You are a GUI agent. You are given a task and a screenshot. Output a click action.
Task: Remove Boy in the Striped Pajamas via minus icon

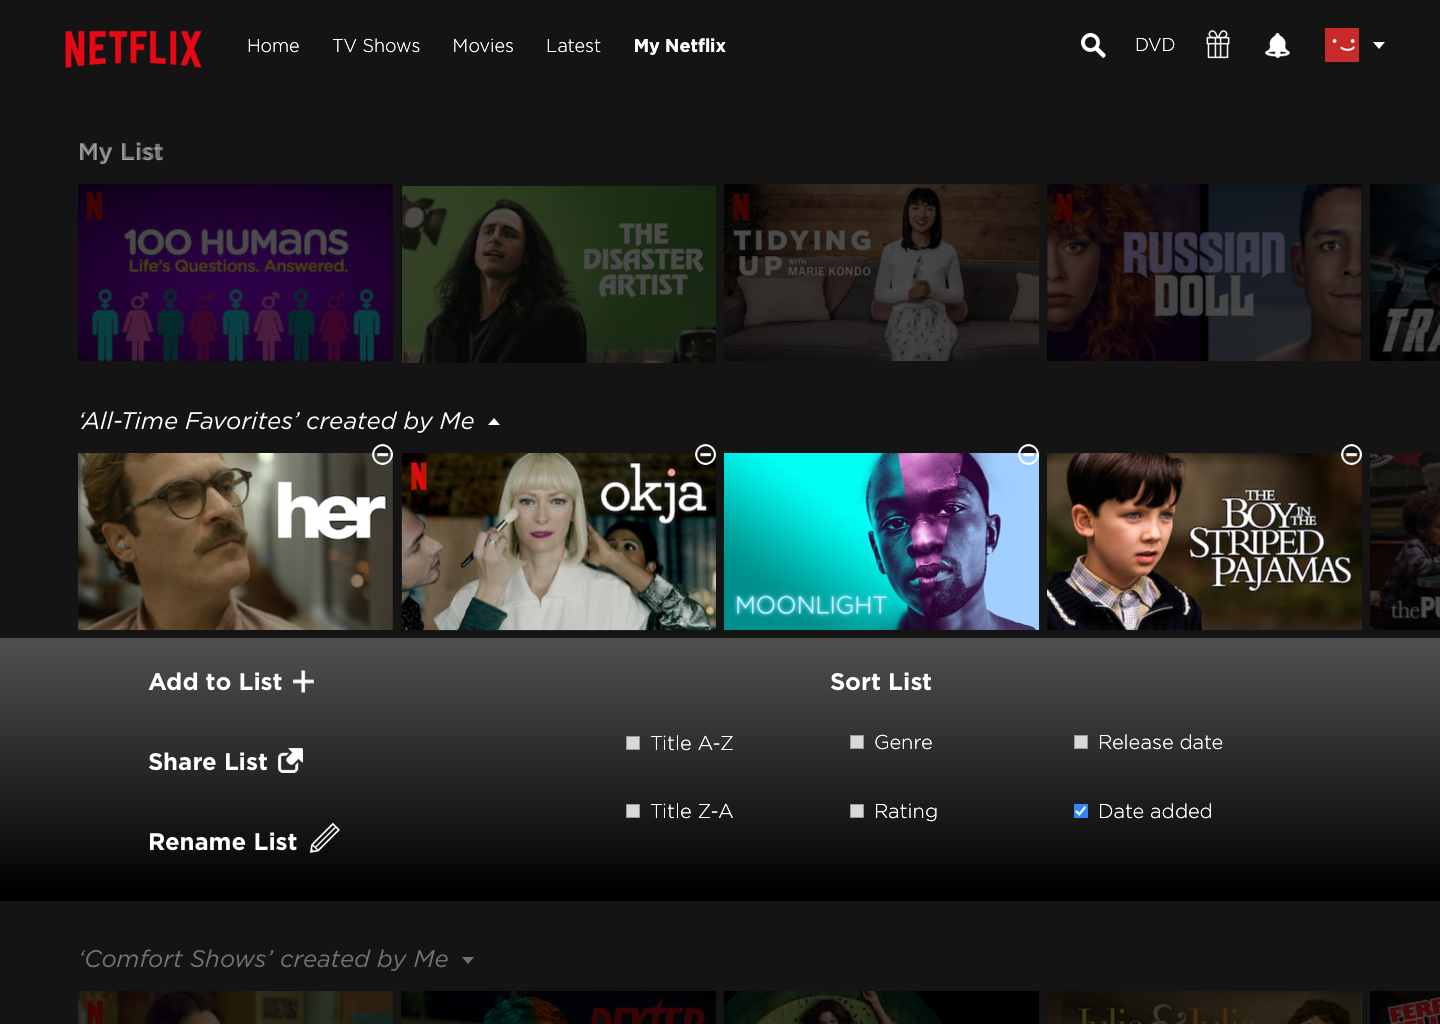(1351, 454)
